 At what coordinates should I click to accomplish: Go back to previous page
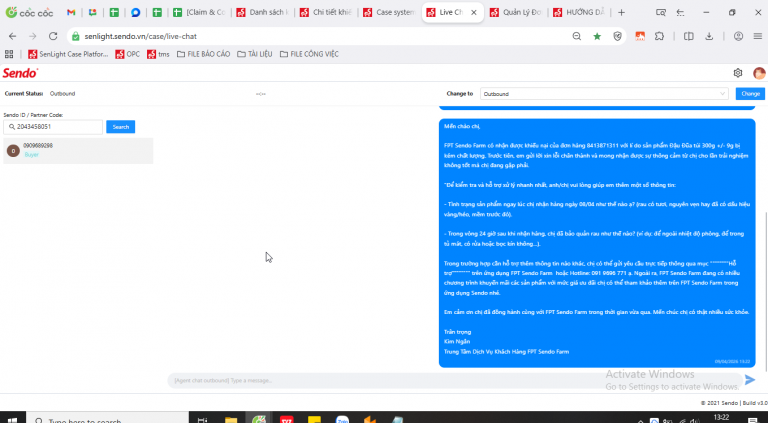coord(13,36)
